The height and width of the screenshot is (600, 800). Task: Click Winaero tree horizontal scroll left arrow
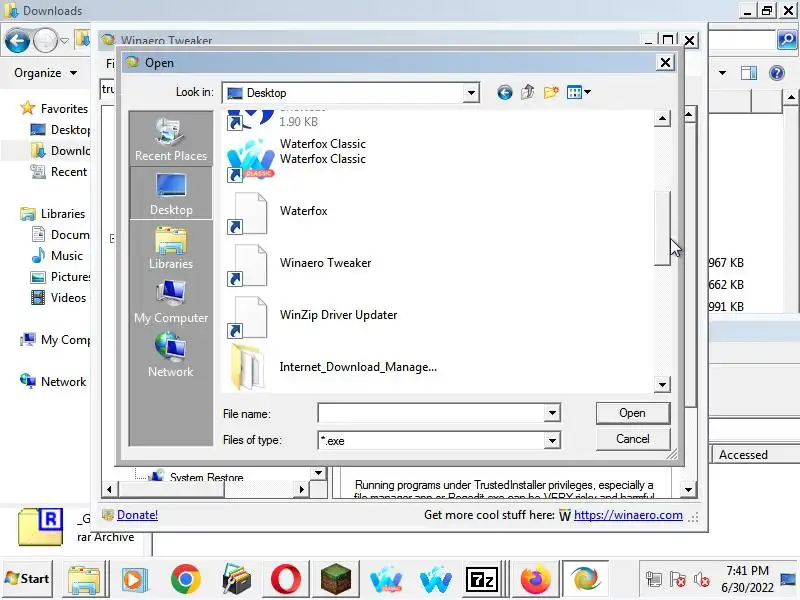point(109,489)
